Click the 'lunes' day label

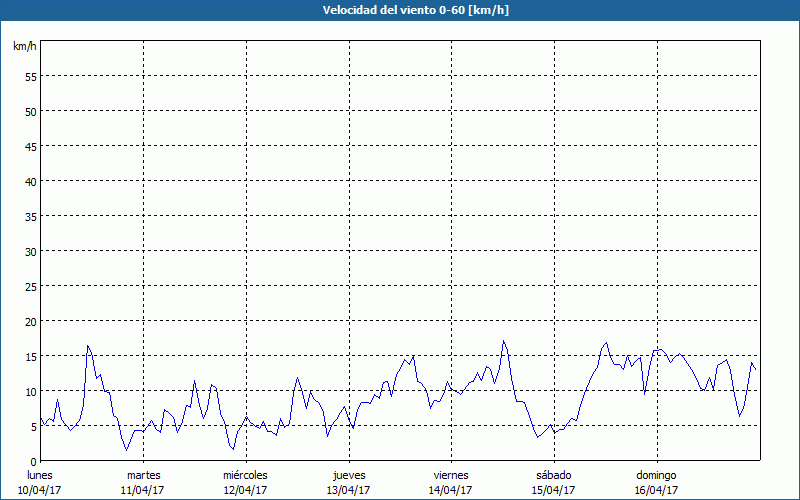tap(41, 475)
